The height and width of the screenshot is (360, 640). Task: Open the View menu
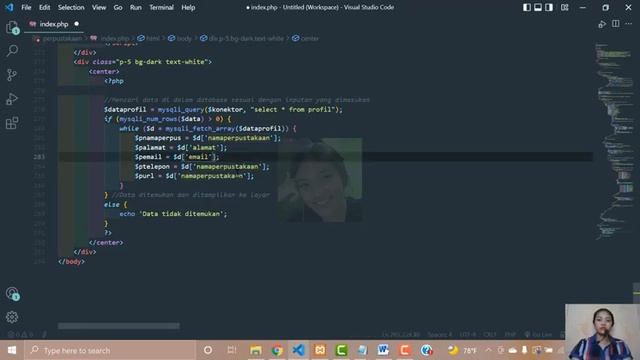click(99, 7)
